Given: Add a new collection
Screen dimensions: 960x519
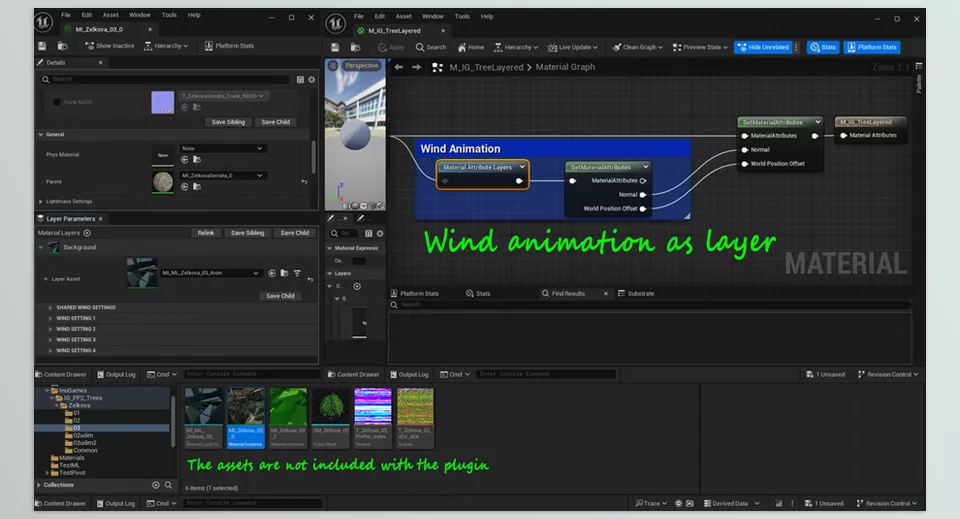Looking at the screenshot, I should 156,485.
